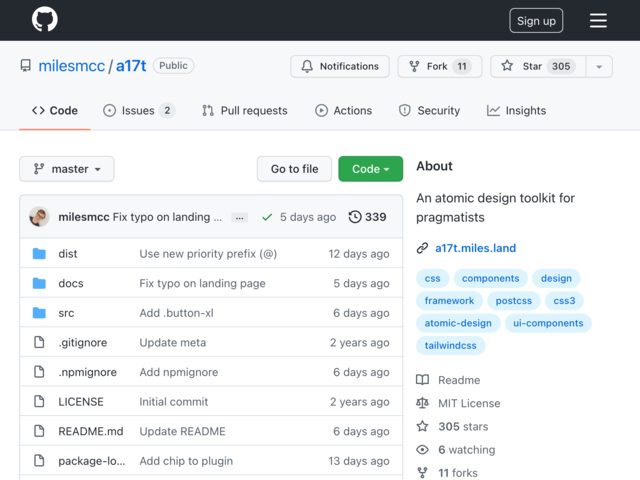The height and width of the screenshot is (480, 640).
Task: Open the MIT License link
Action: click(458, 403)
